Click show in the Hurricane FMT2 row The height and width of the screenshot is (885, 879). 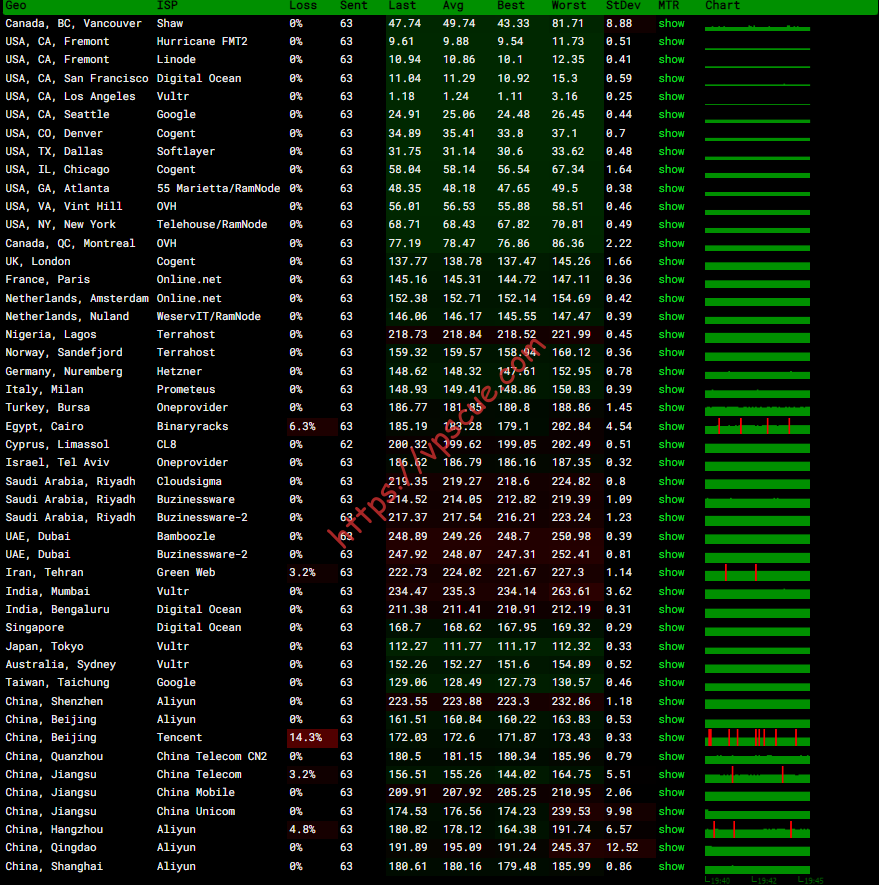[671, 42]
